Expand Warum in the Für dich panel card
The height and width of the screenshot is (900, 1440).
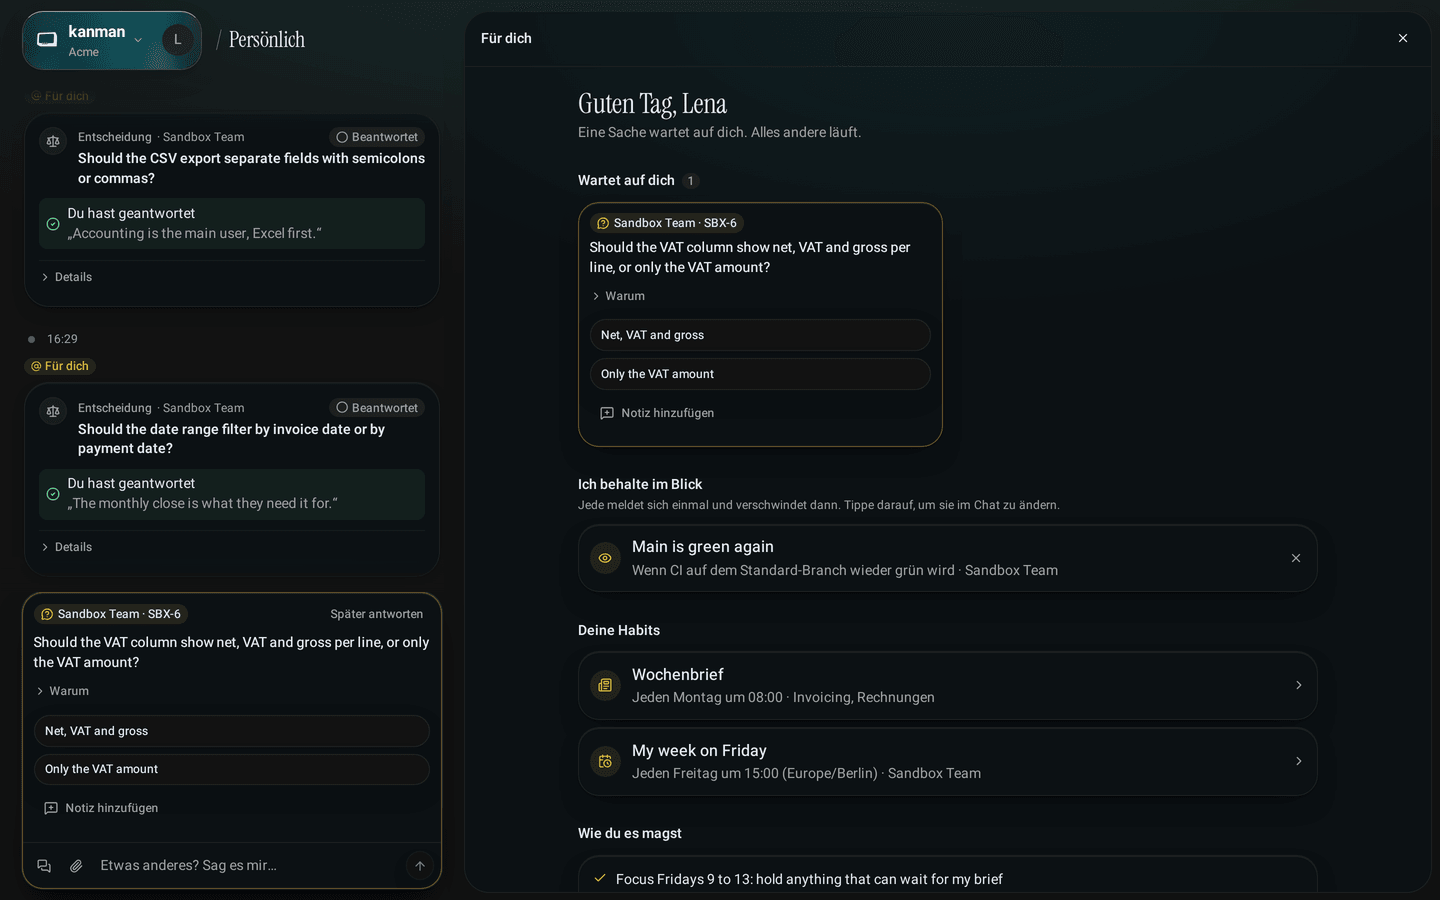click(618, 296)
